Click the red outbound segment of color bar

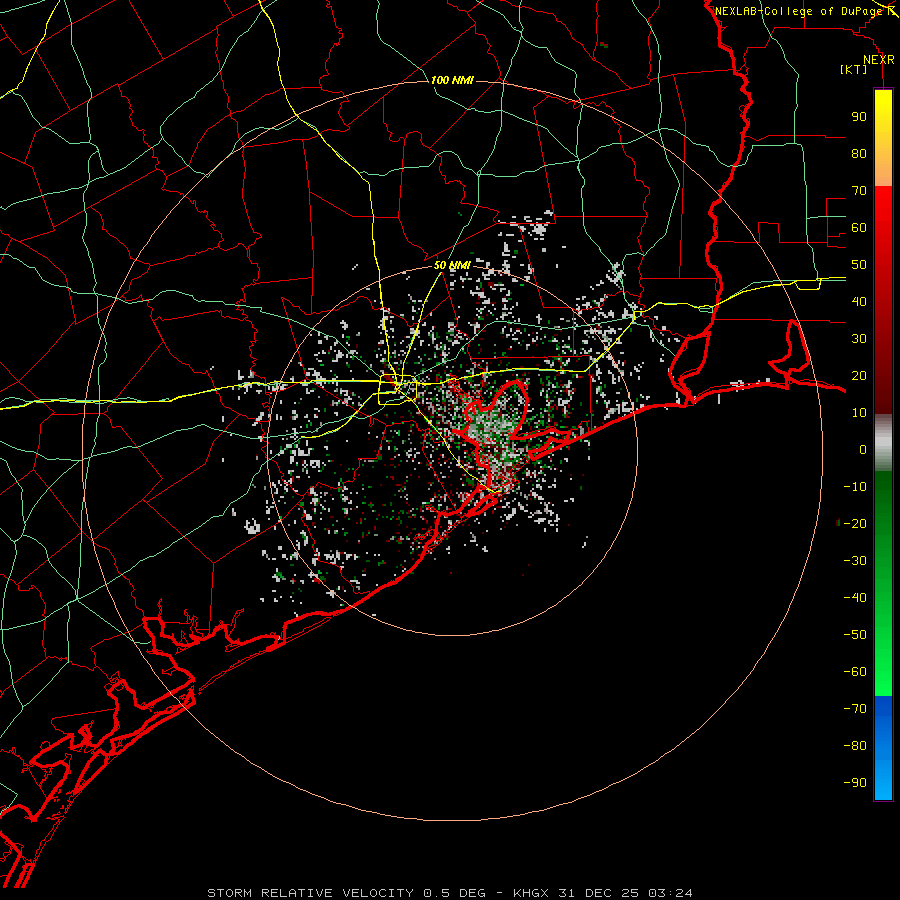point(883,300)
